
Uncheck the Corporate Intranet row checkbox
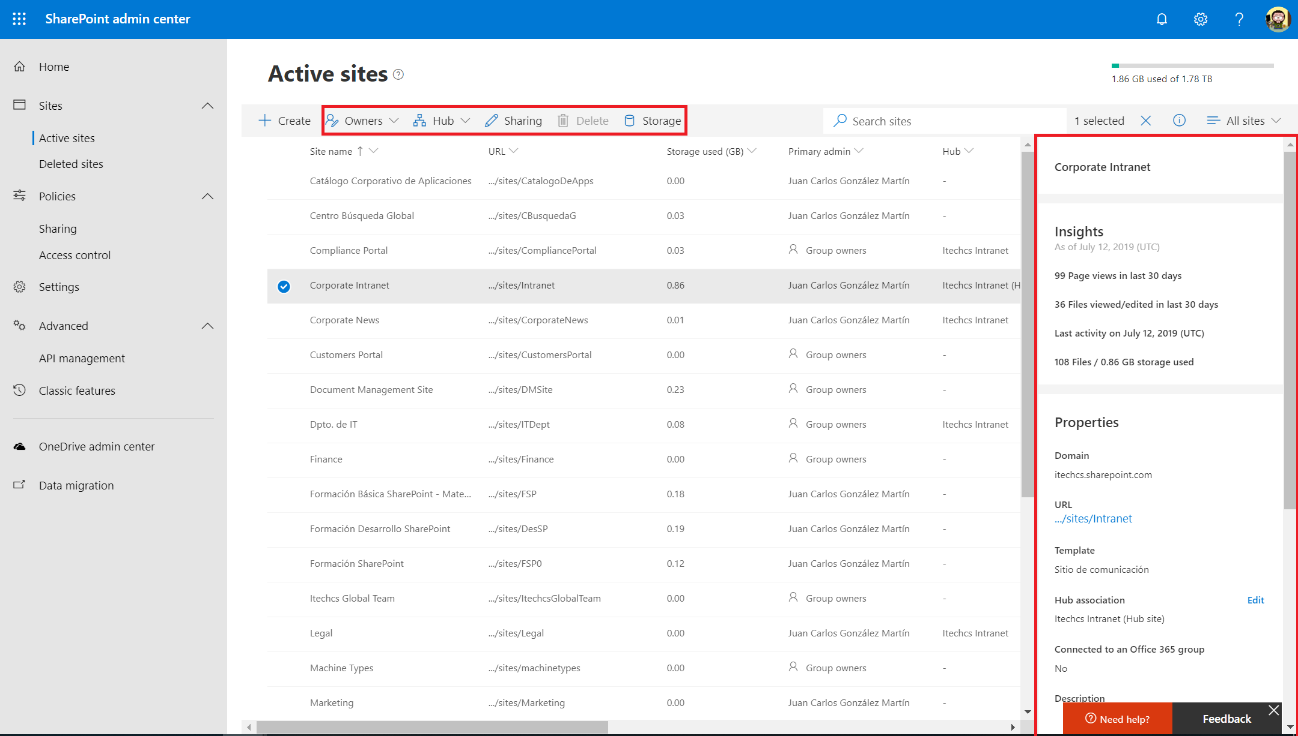284,286
